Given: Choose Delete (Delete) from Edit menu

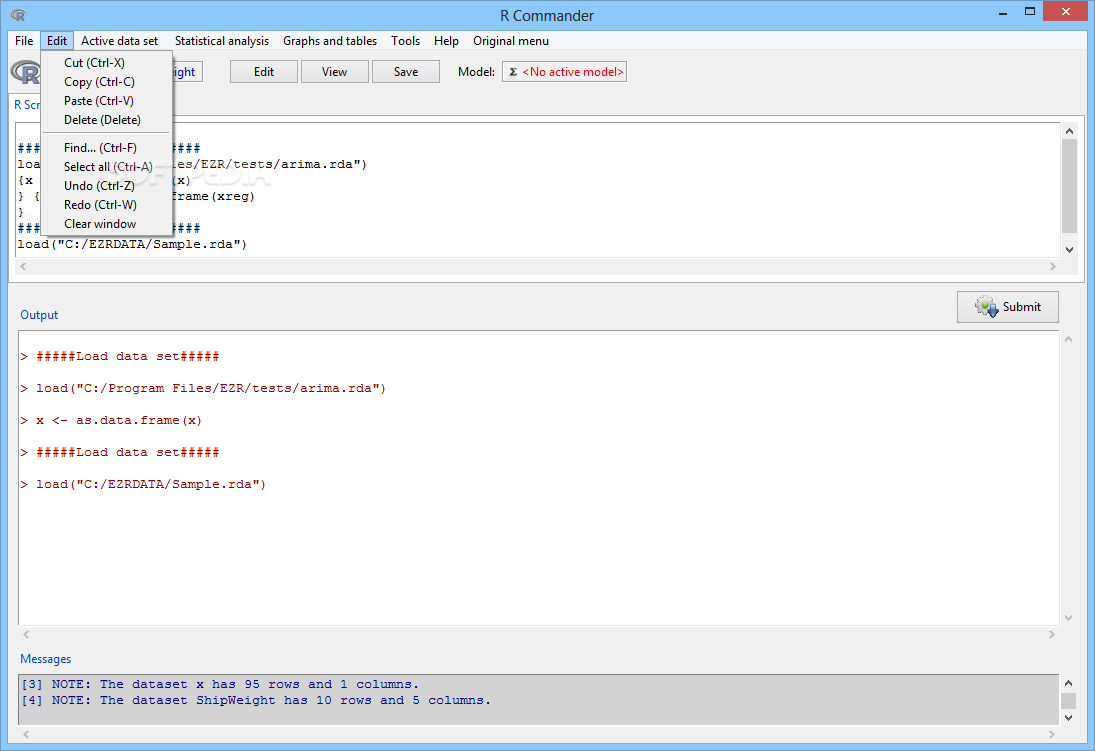Looking at the screenshot, I should point(106,119).
